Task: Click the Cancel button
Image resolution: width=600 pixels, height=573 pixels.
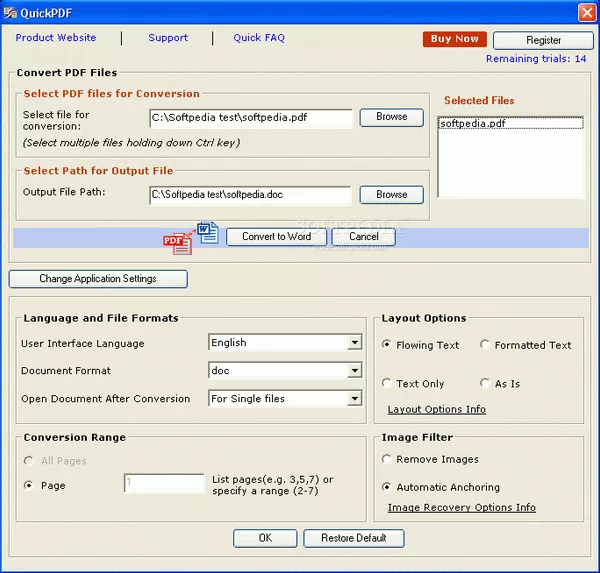Action: coord(364,237)
